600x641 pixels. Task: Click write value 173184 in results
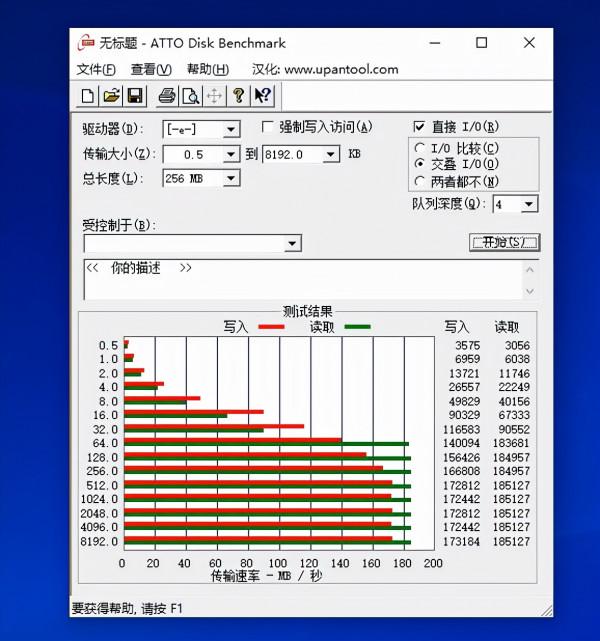tap(461, 542)
